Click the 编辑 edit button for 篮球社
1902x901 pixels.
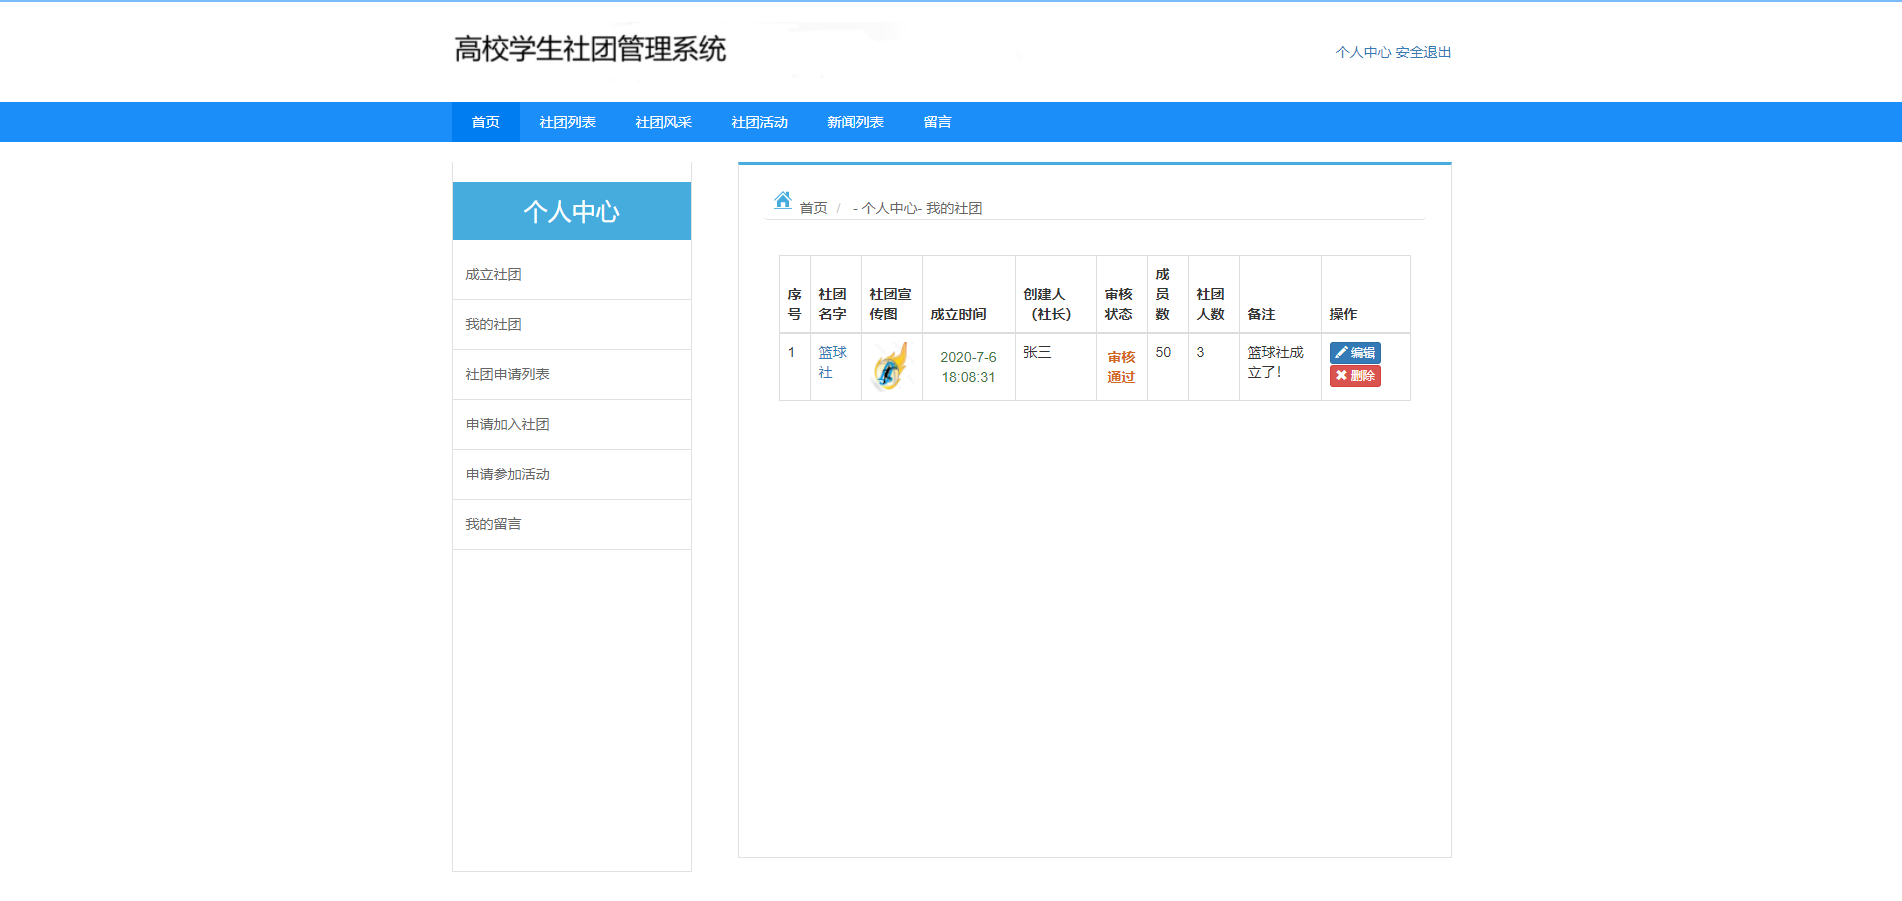[1355, 352]
